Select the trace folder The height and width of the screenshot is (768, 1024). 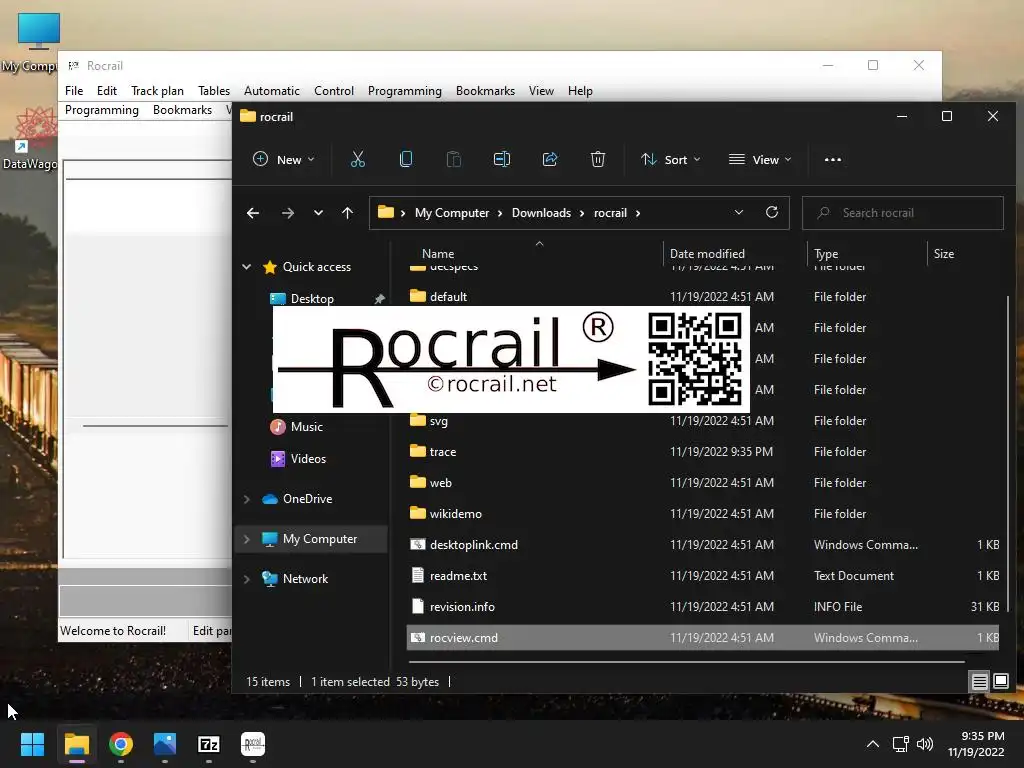coord(702,451)
